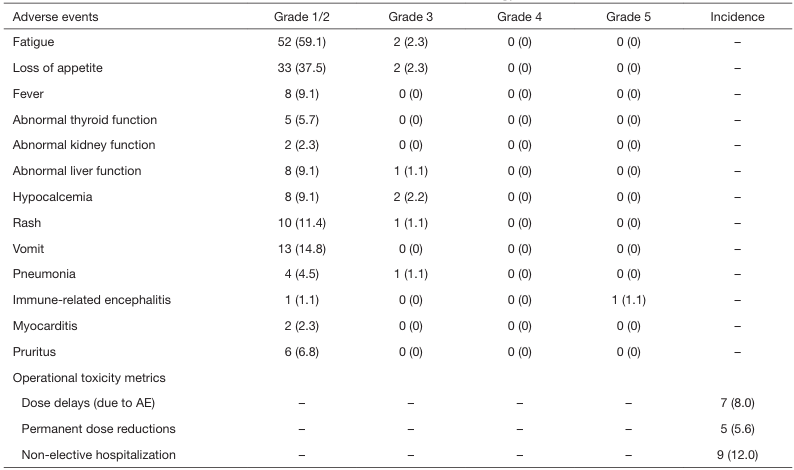Screen dimensions: 794x470
Task: Select Non-elective hospitalization value 9 (12.0)
Action: (737, 455)
